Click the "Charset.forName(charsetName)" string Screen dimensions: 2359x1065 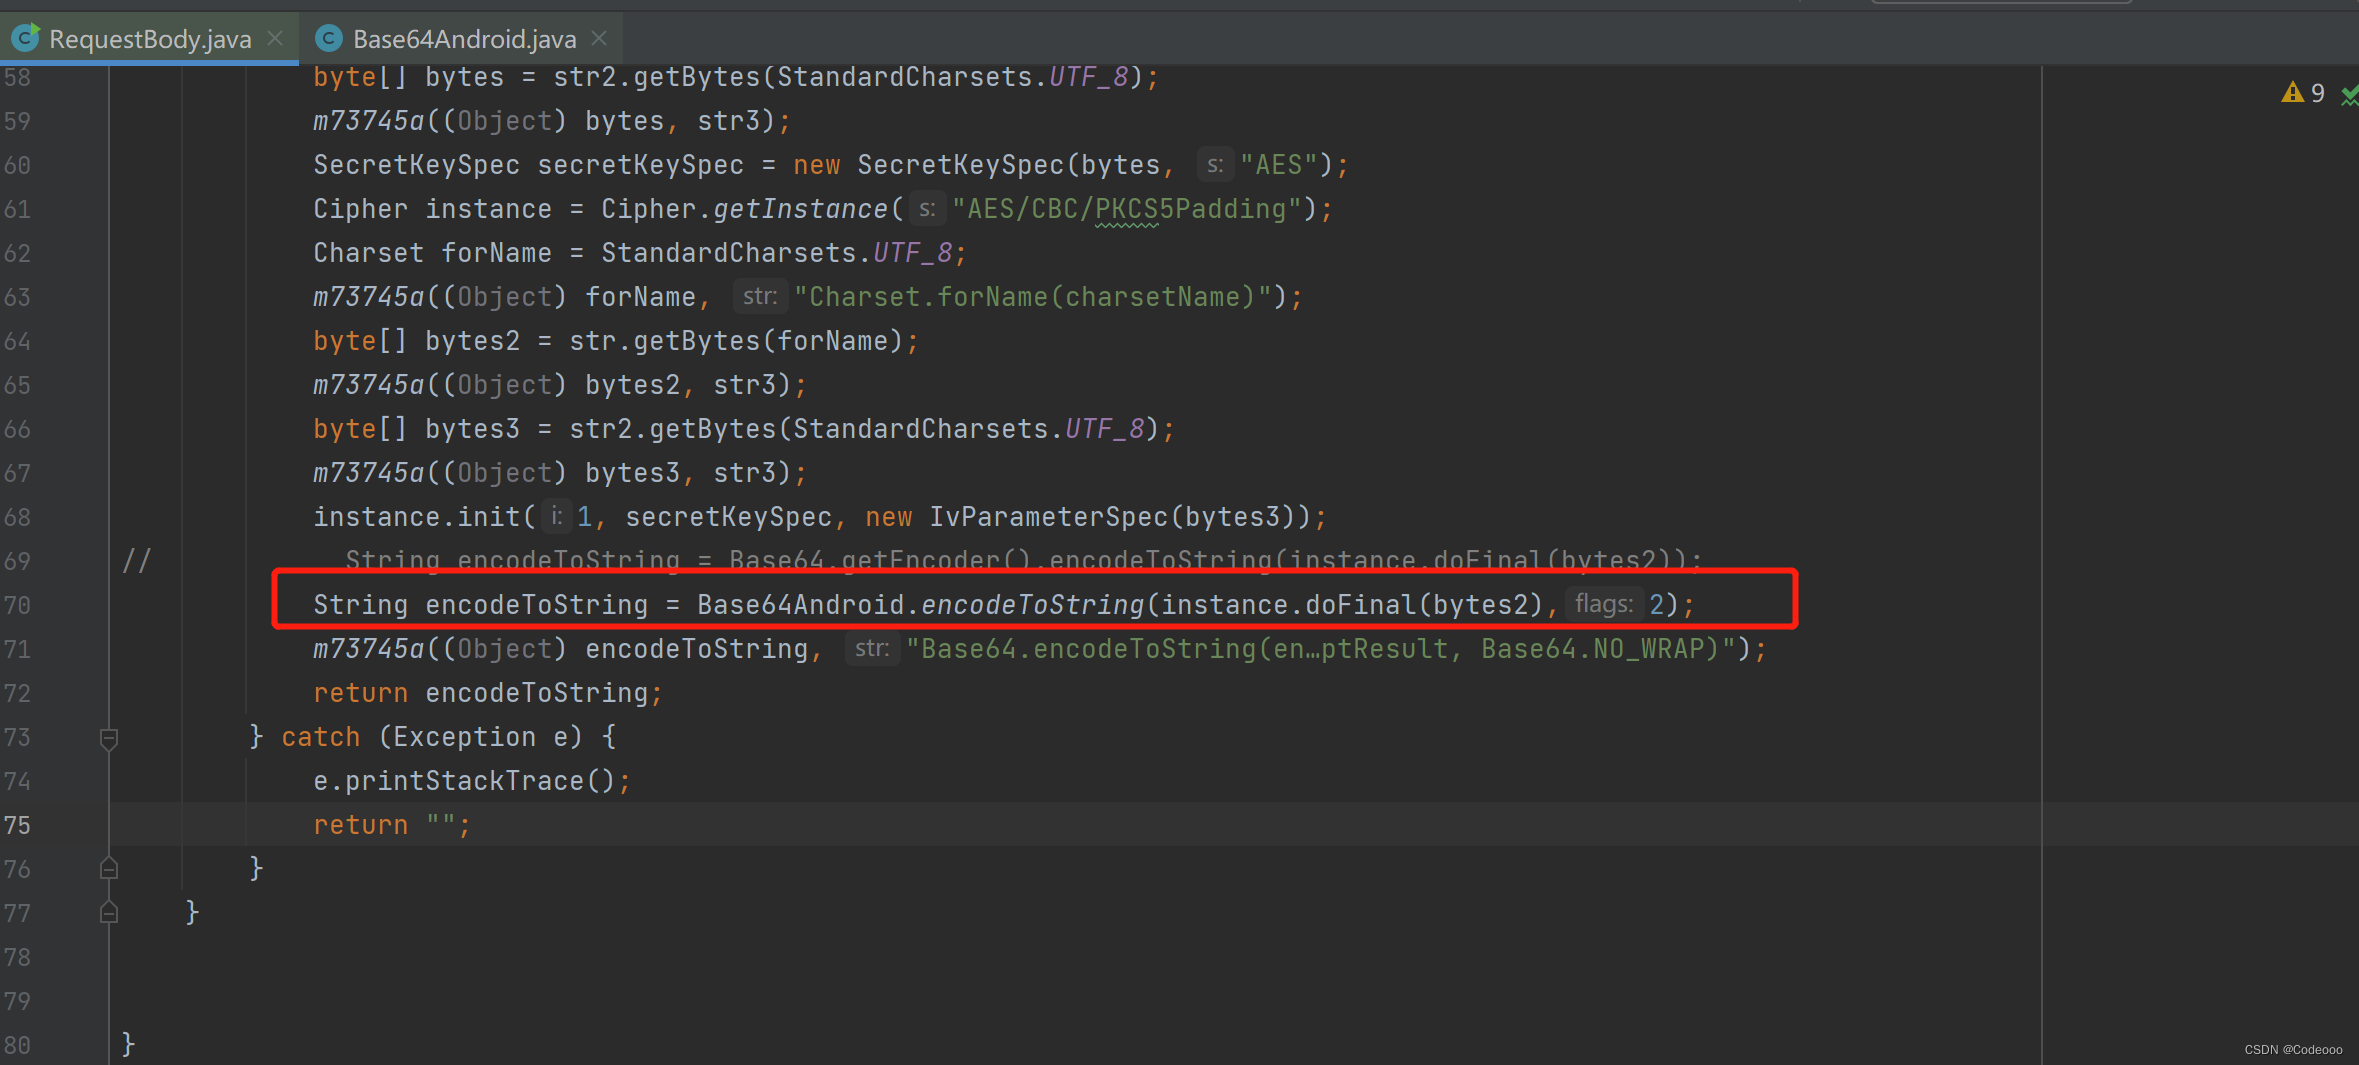(x=1033, y=297)
